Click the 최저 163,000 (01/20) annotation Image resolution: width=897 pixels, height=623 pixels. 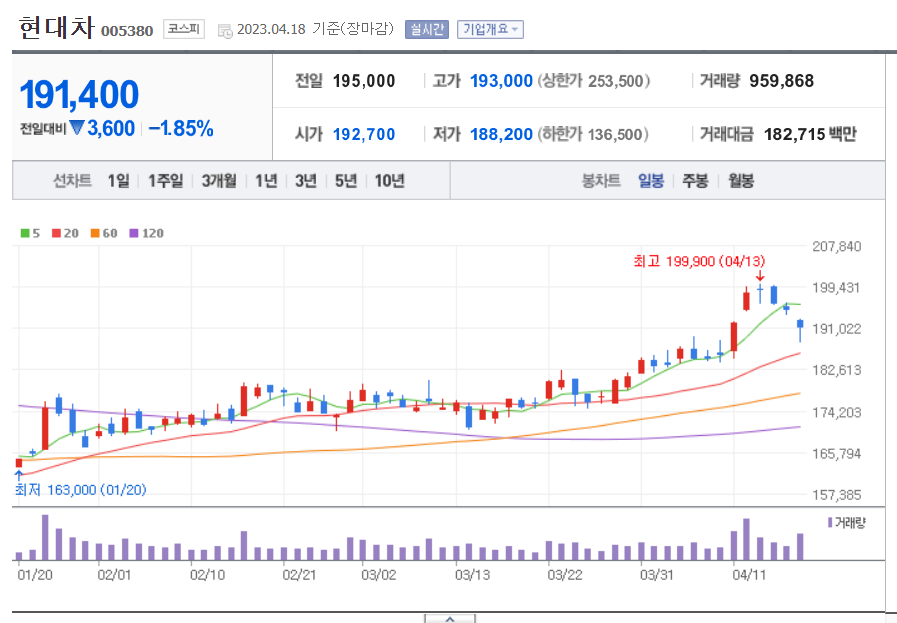(x=81, y=490)
